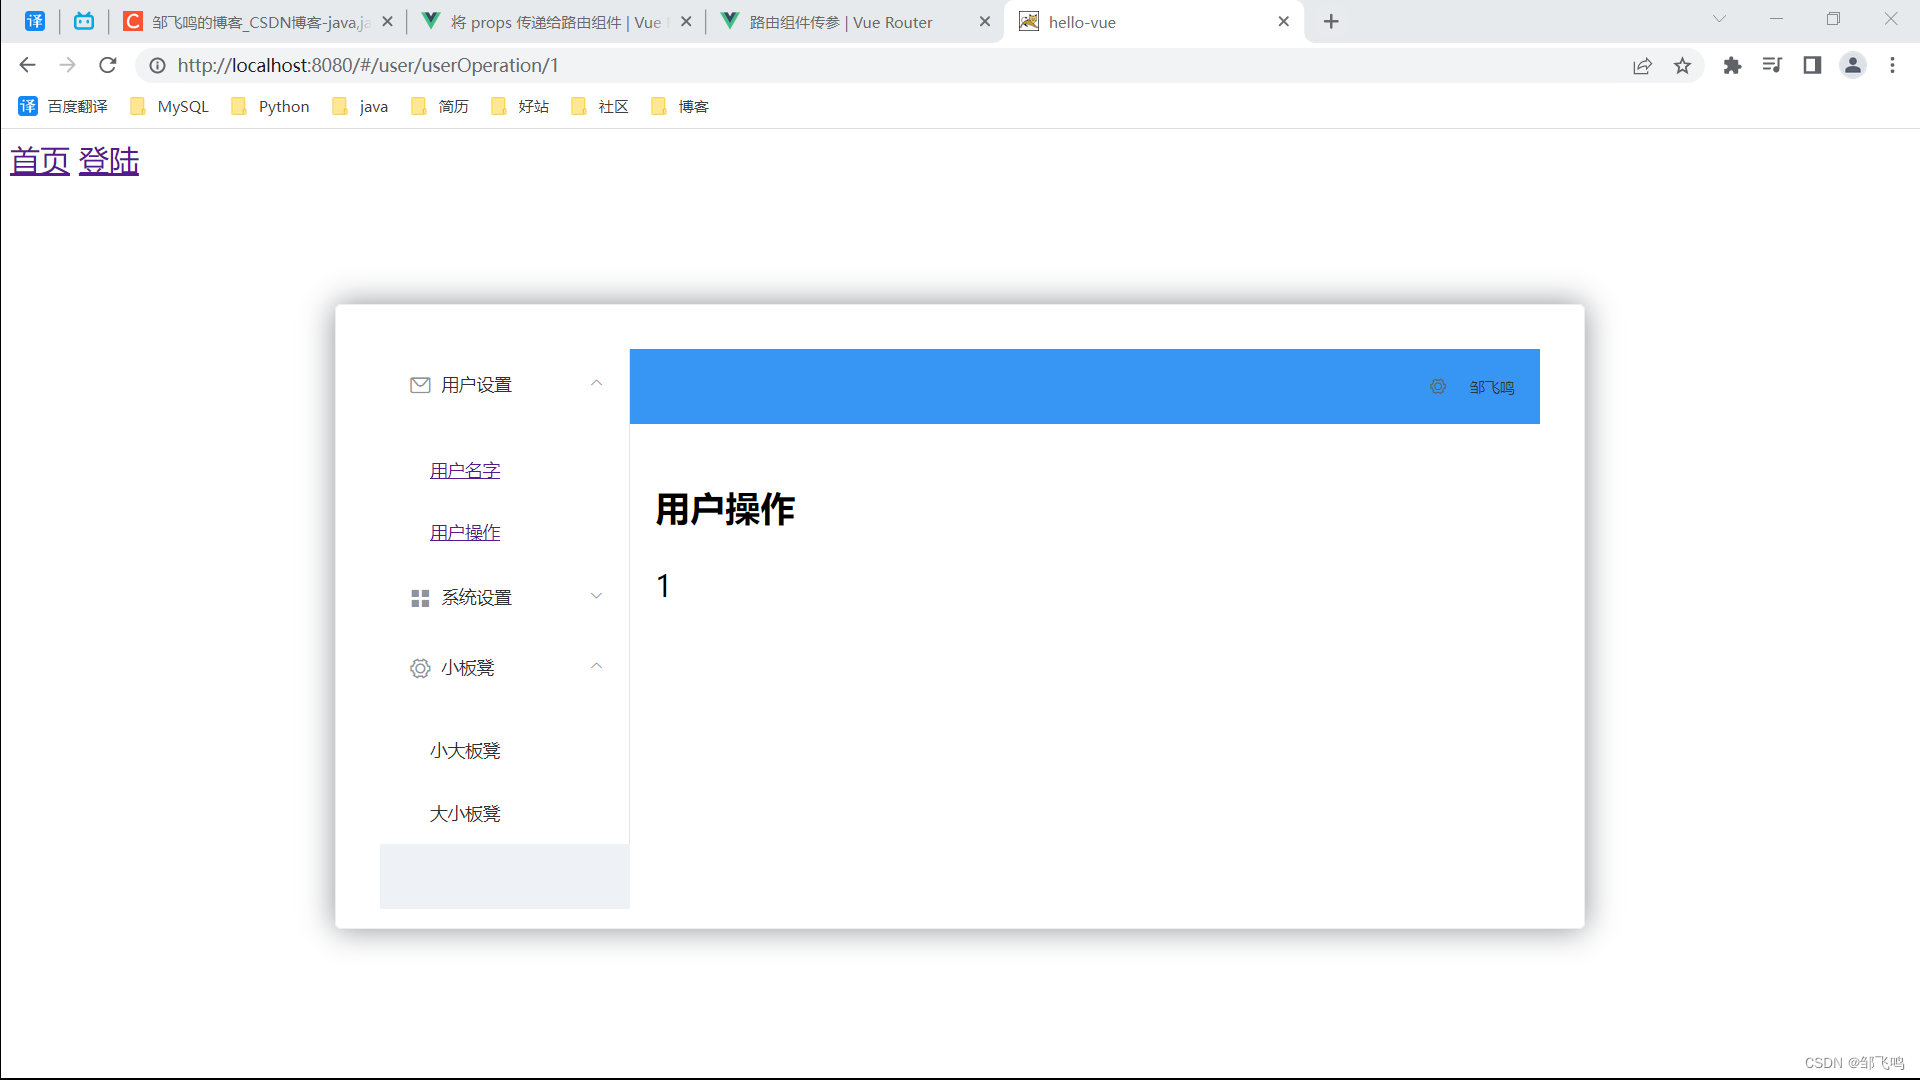1920x1080 pixels.
Task: Open the 博客 bookmark folder
Action: [x=680, y=106]
